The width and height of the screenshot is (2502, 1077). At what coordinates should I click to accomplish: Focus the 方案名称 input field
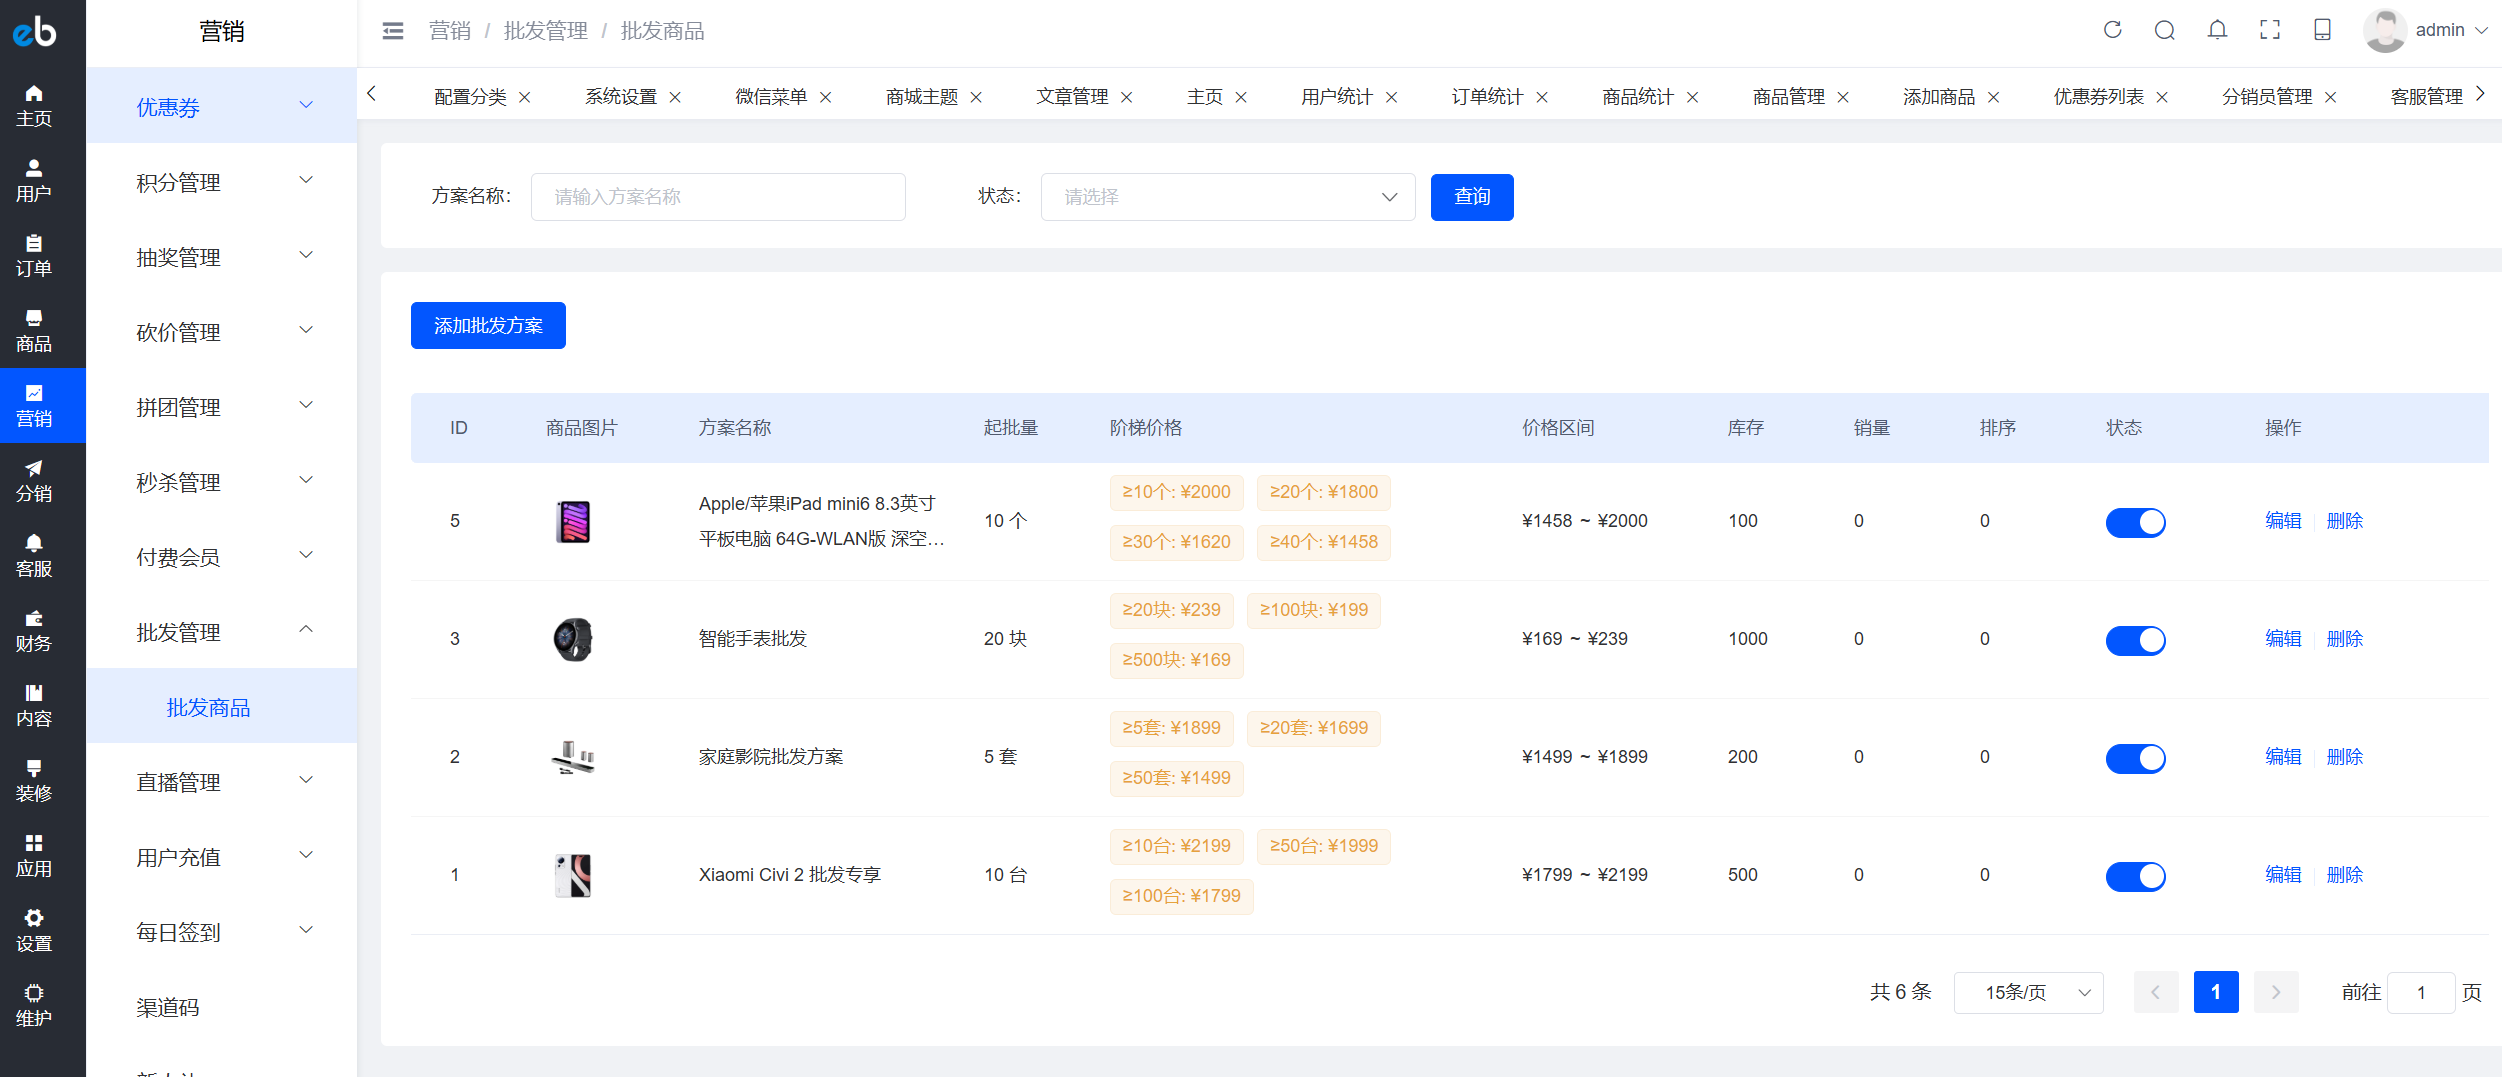pos(718,197)
